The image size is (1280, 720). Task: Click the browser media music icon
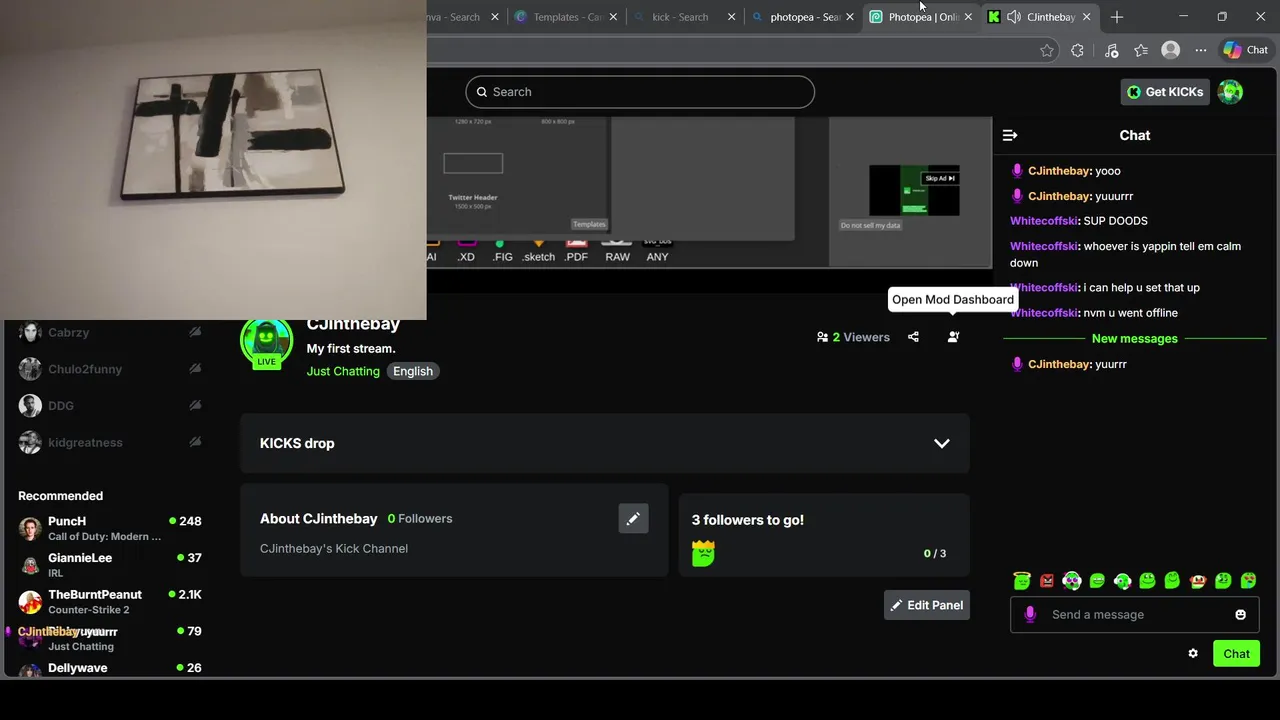1111,50
